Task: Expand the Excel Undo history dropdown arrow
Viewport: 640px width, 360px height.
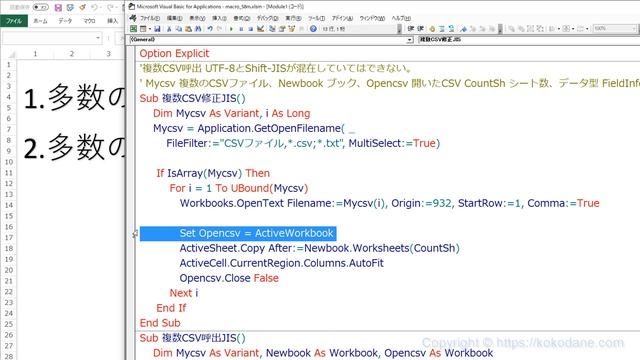Action: [101, 7]
